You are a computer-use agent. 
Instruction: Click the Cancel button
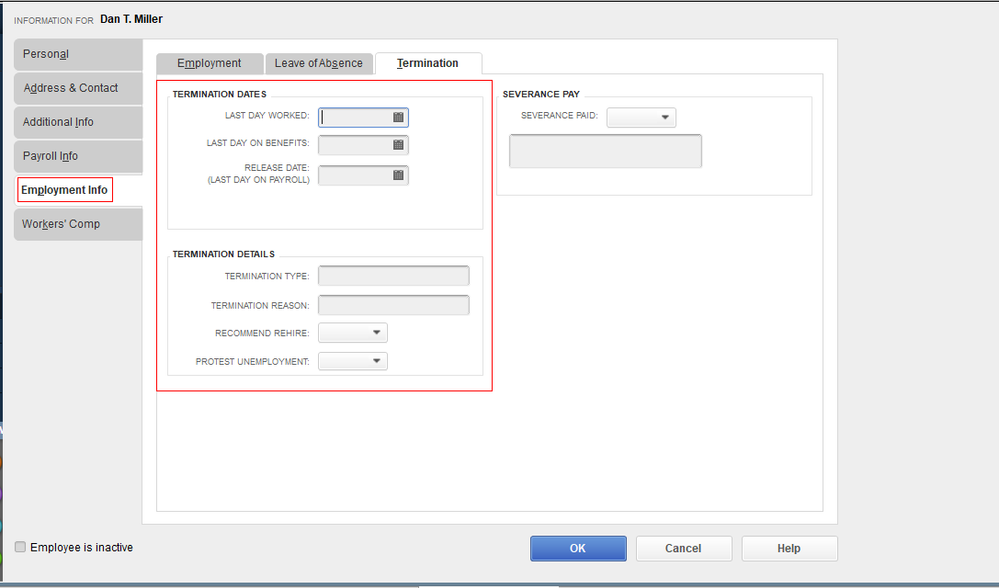(x=684, y=548)
